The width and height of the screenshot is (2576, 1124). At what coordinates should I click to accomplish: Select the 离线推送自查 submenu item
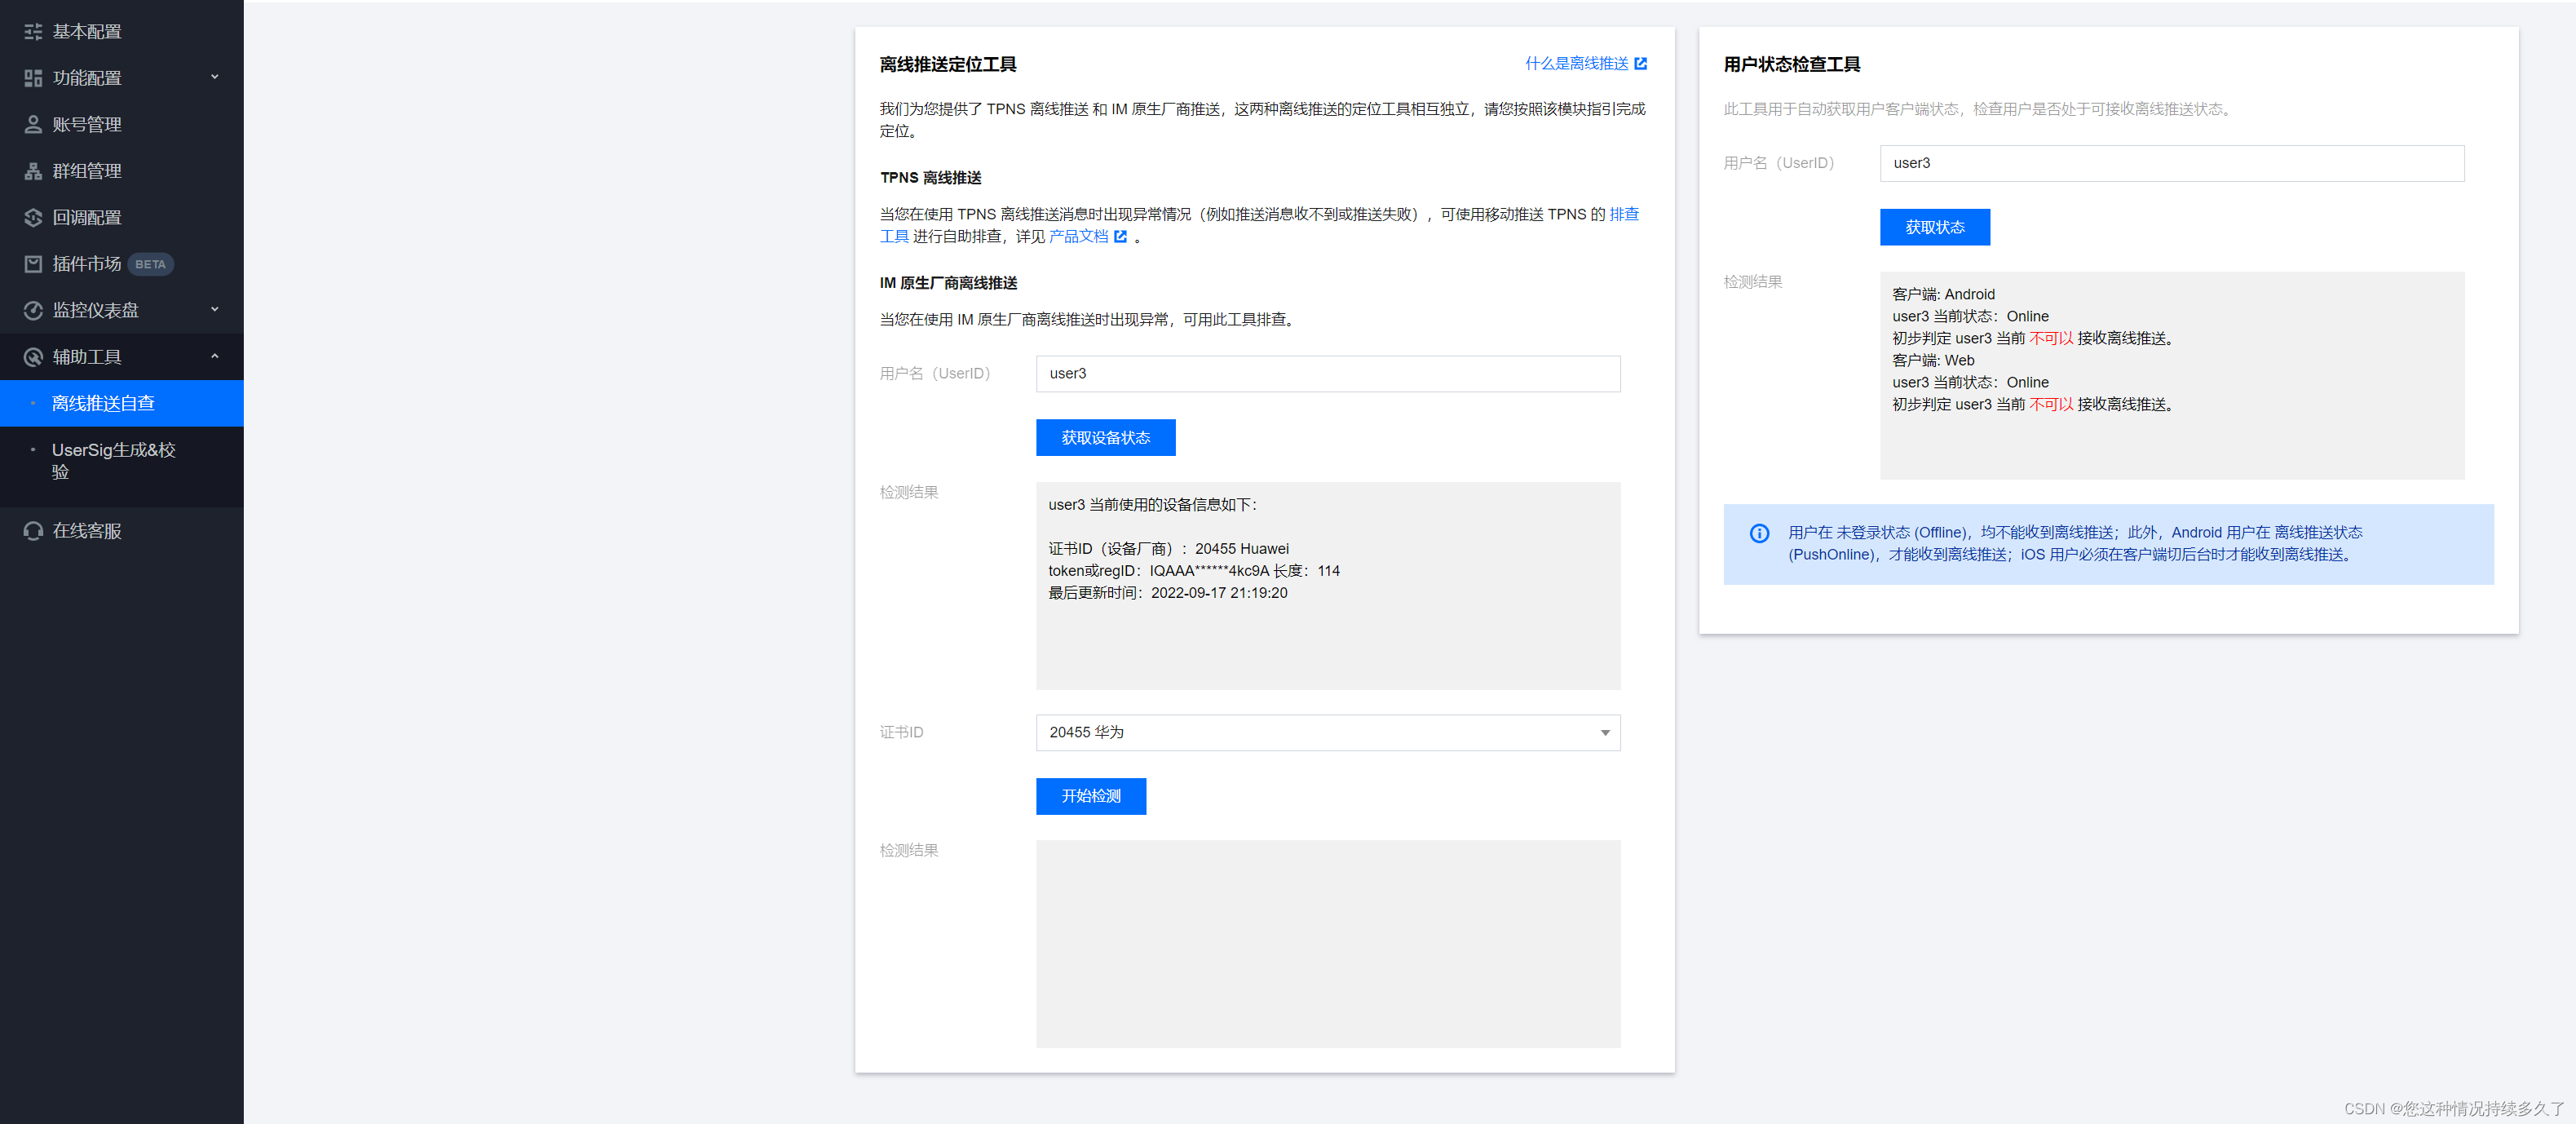pyautogui.click(x=122, y=403)
